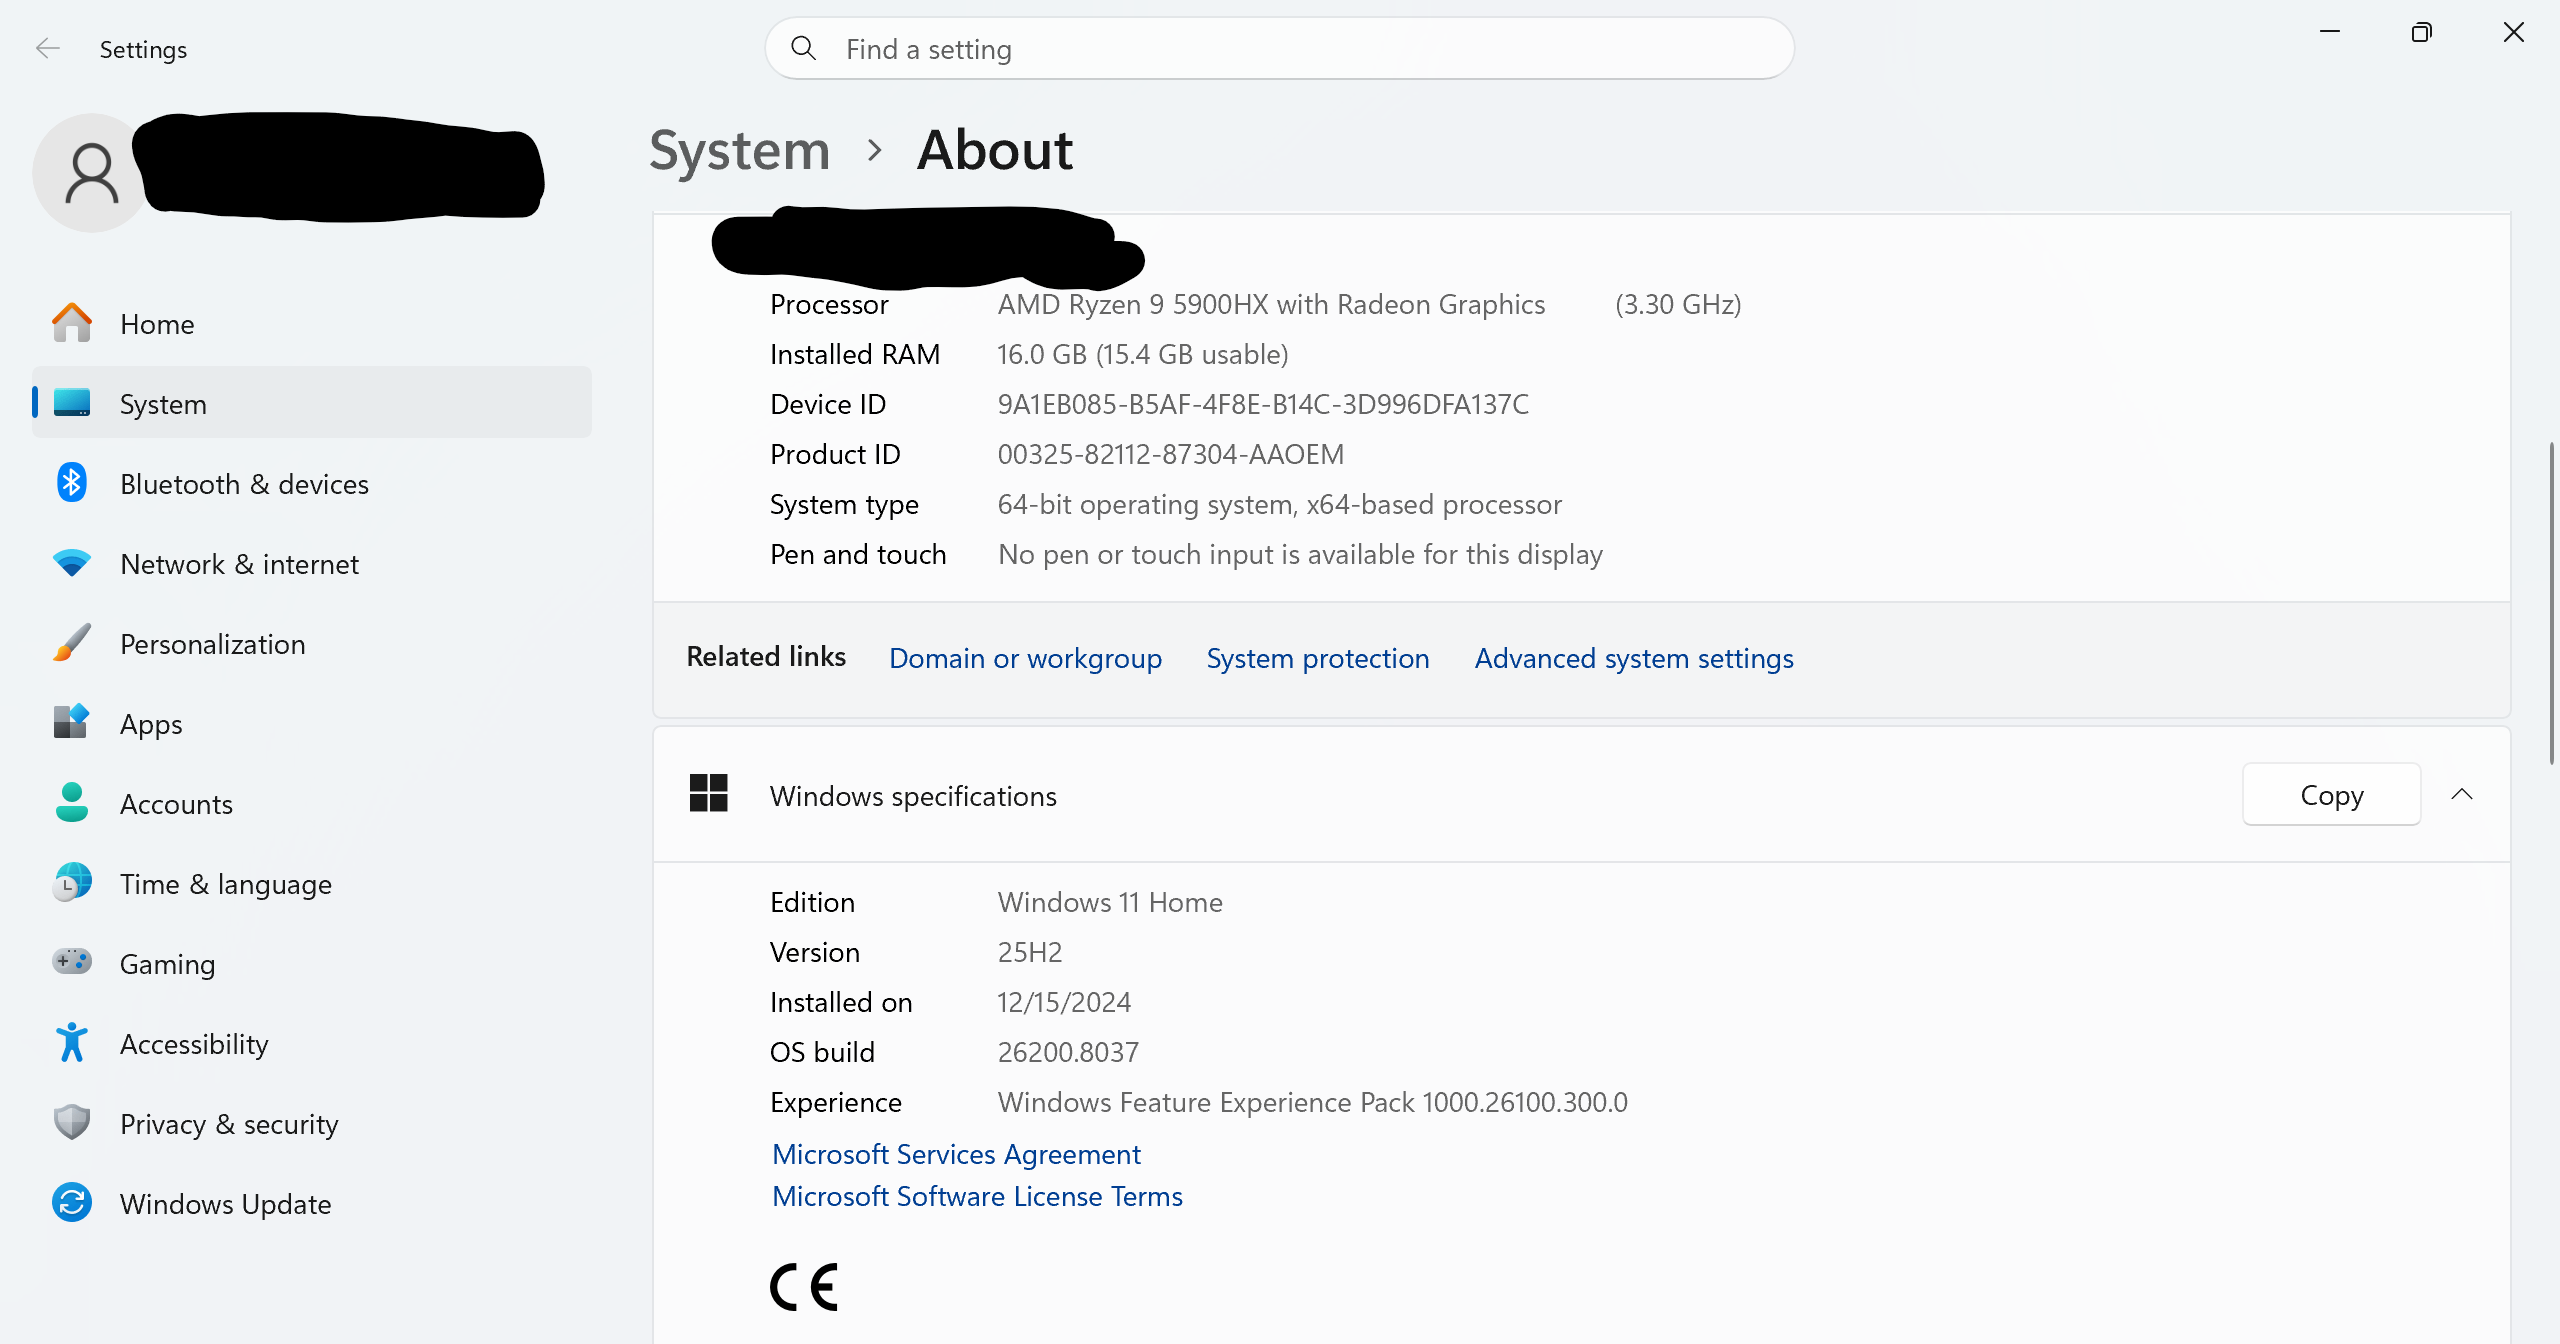
Task: Click the Home icon in sidebar
Action: [x=72, y=323]
